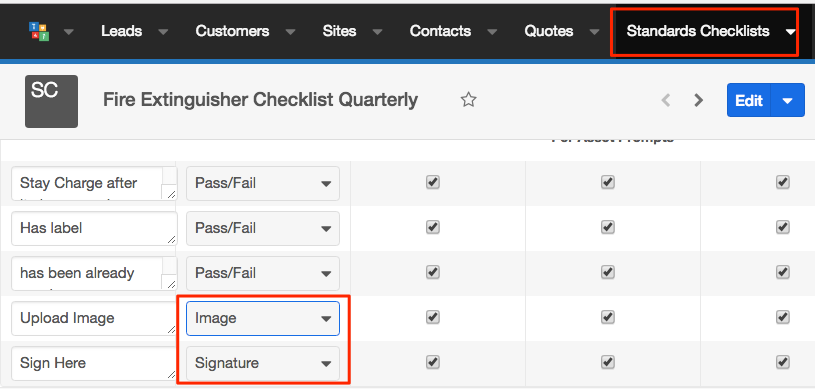Go to previous record arrow
The height and width of the screenshot is (389, 815).
coord(666,100)
